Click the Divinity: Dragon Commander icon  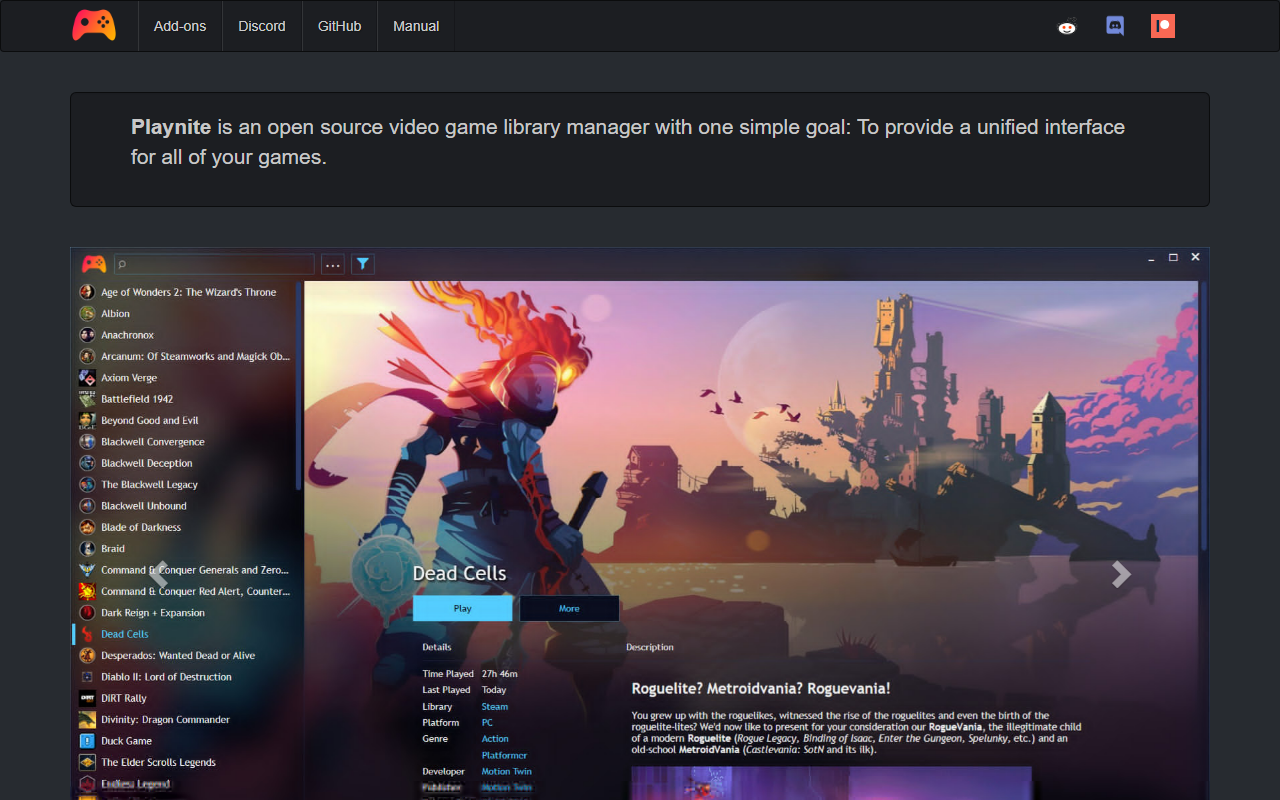88,719
